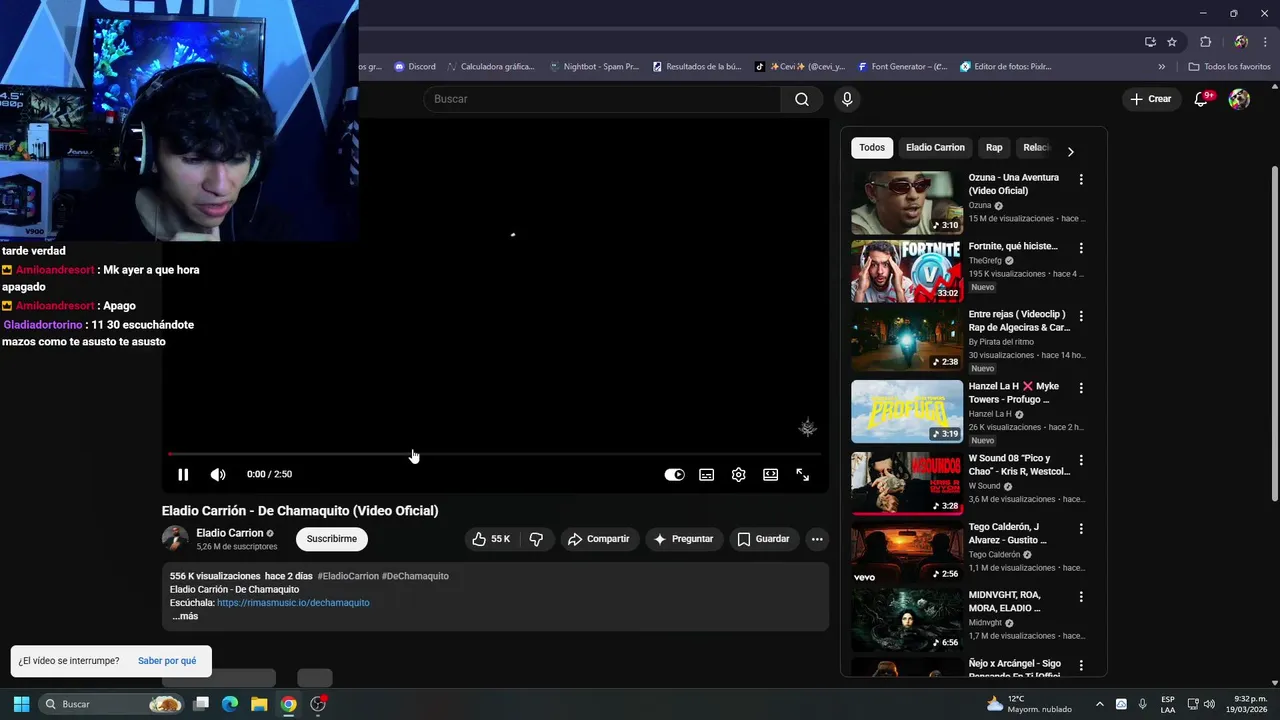Open options menu for Hanzel La H video
Screen dimensions: 1280x720
pos(1081,388)
